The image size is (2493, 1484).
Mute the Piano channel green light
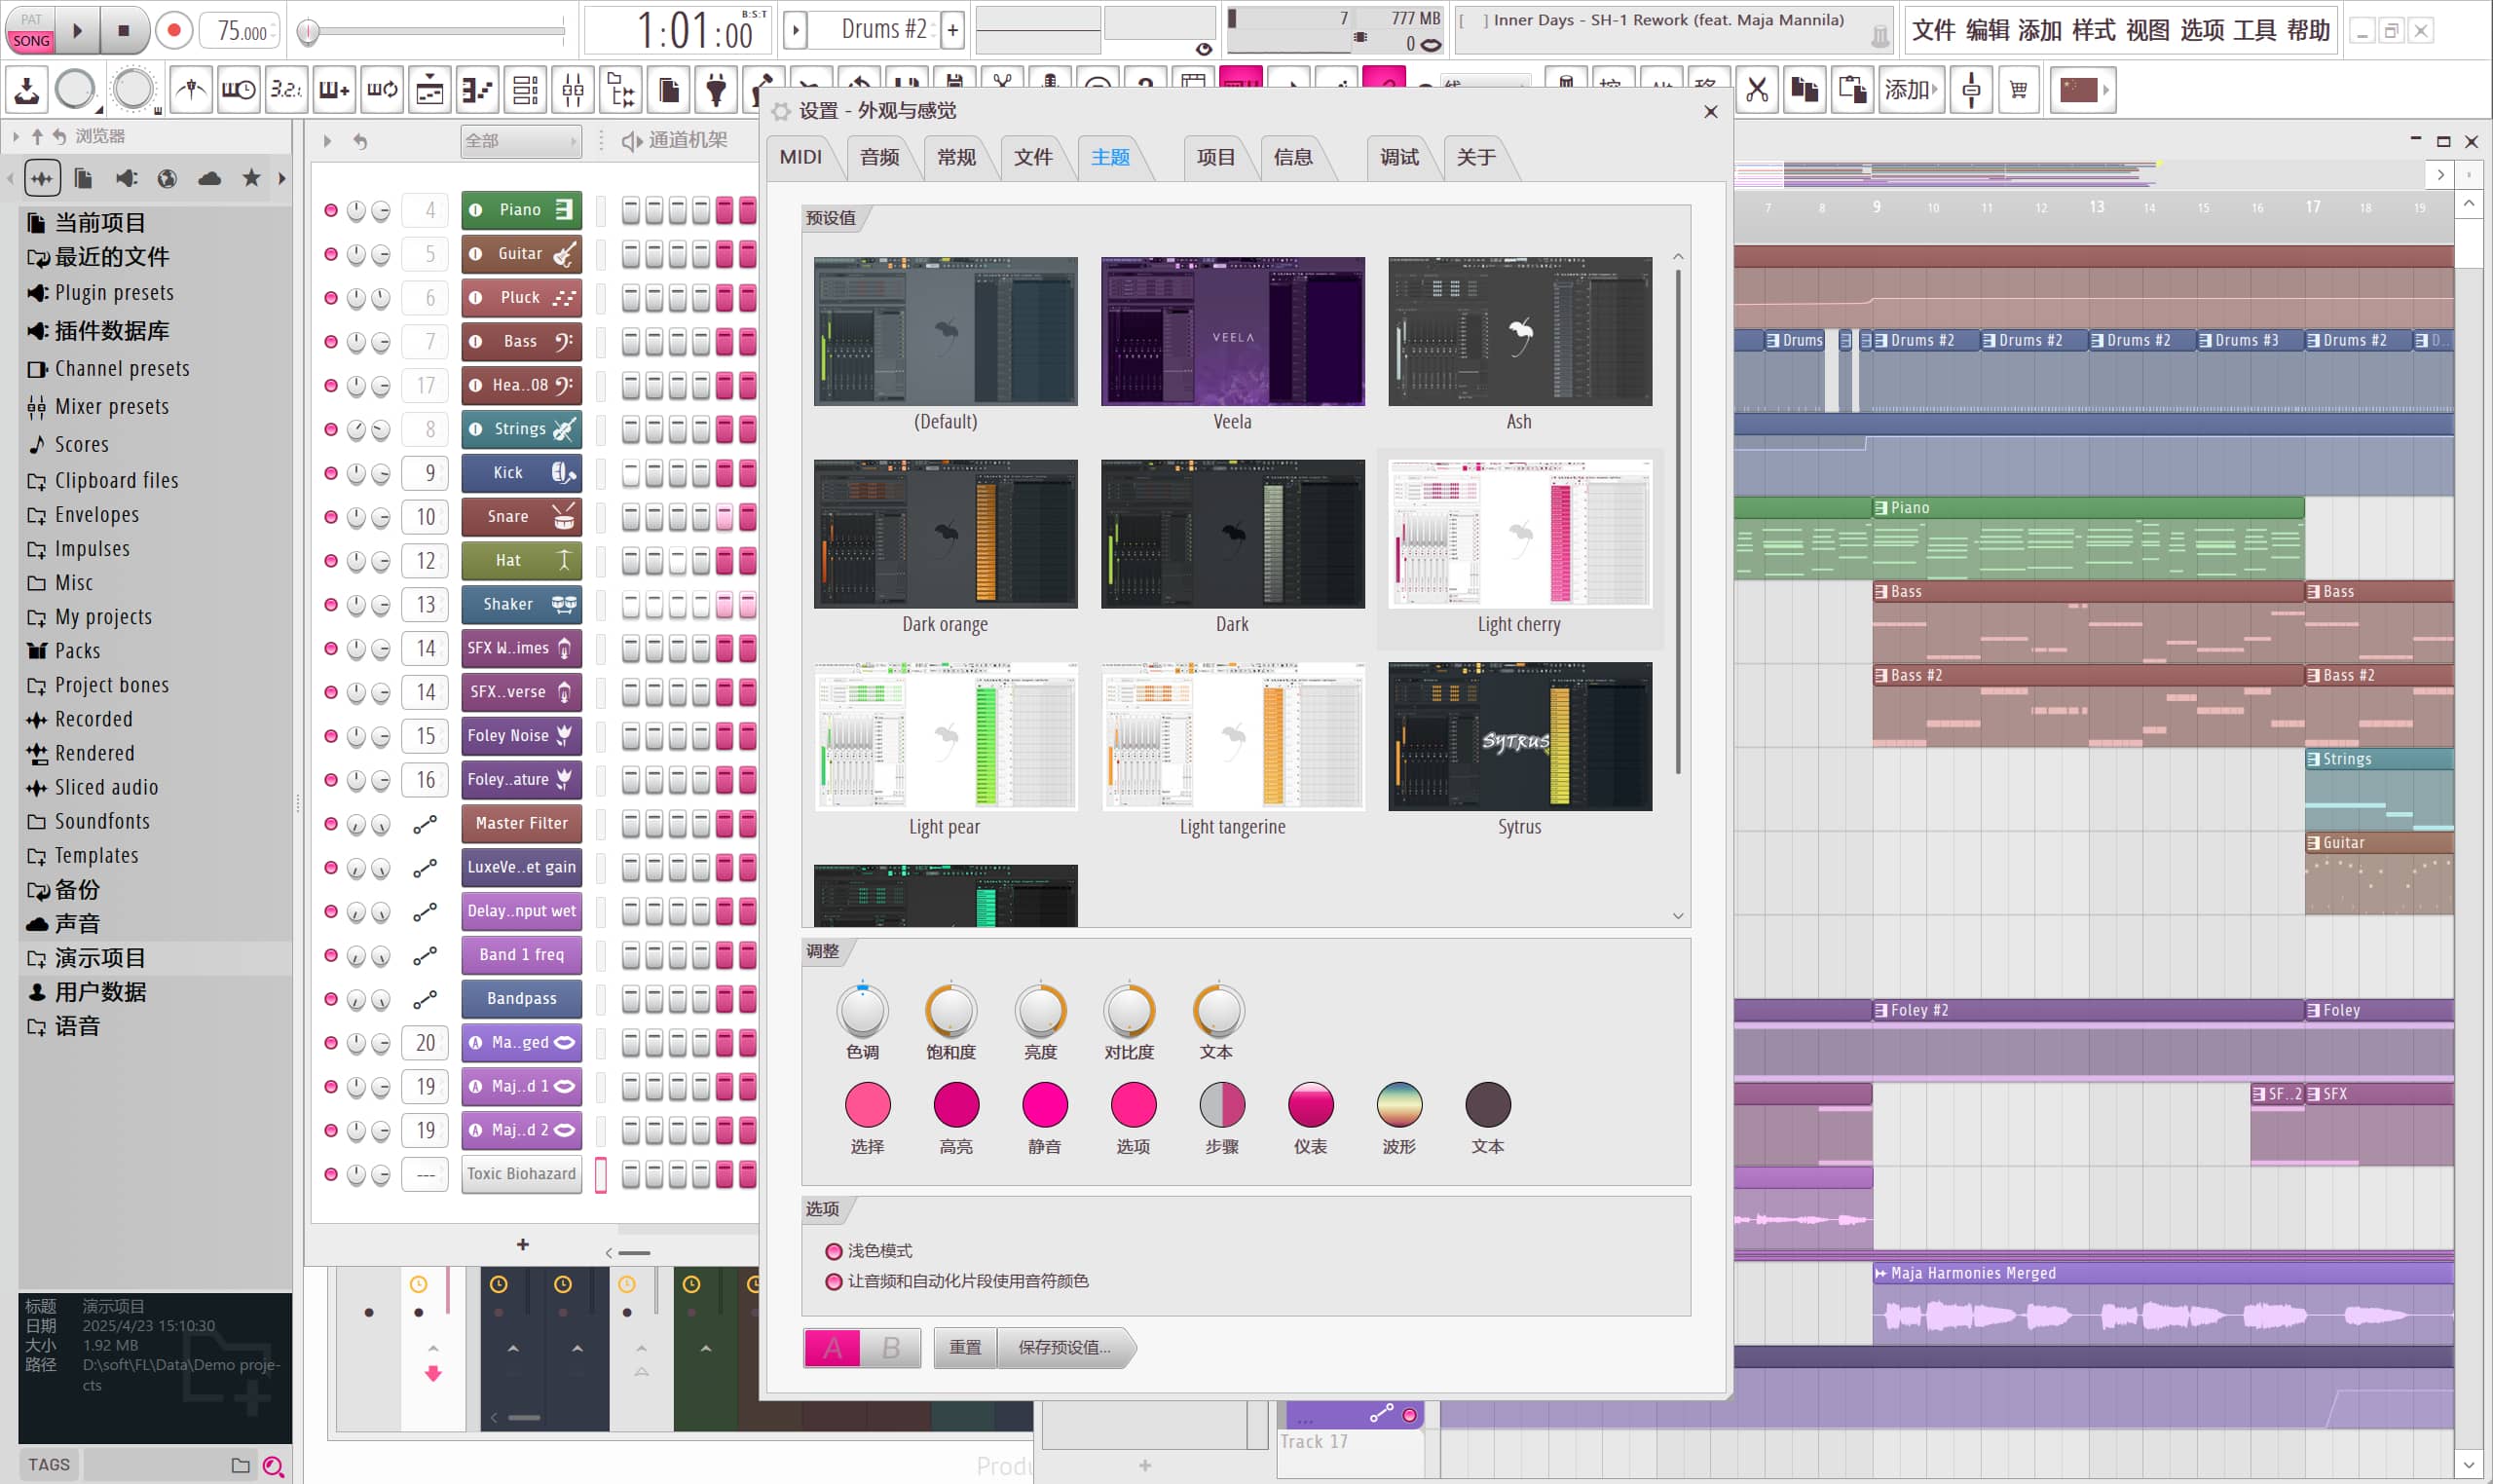tap(331, 210)
